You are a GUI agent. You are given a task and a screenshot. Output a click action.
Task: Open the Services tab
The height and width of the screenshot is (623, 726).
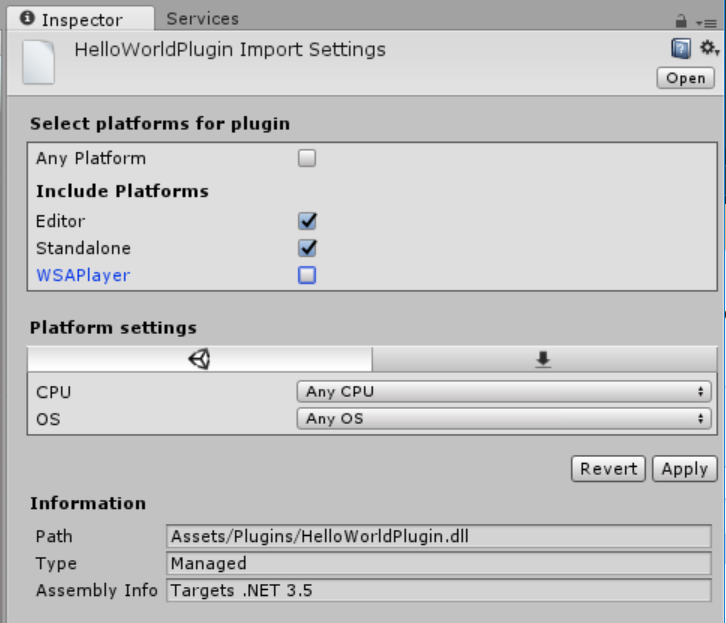(202, 19)
